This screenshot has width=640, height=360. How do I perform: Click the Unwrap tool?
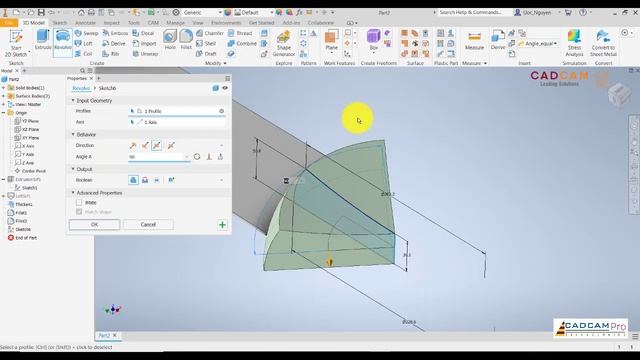pyautogui.click(x=146, y=53)
